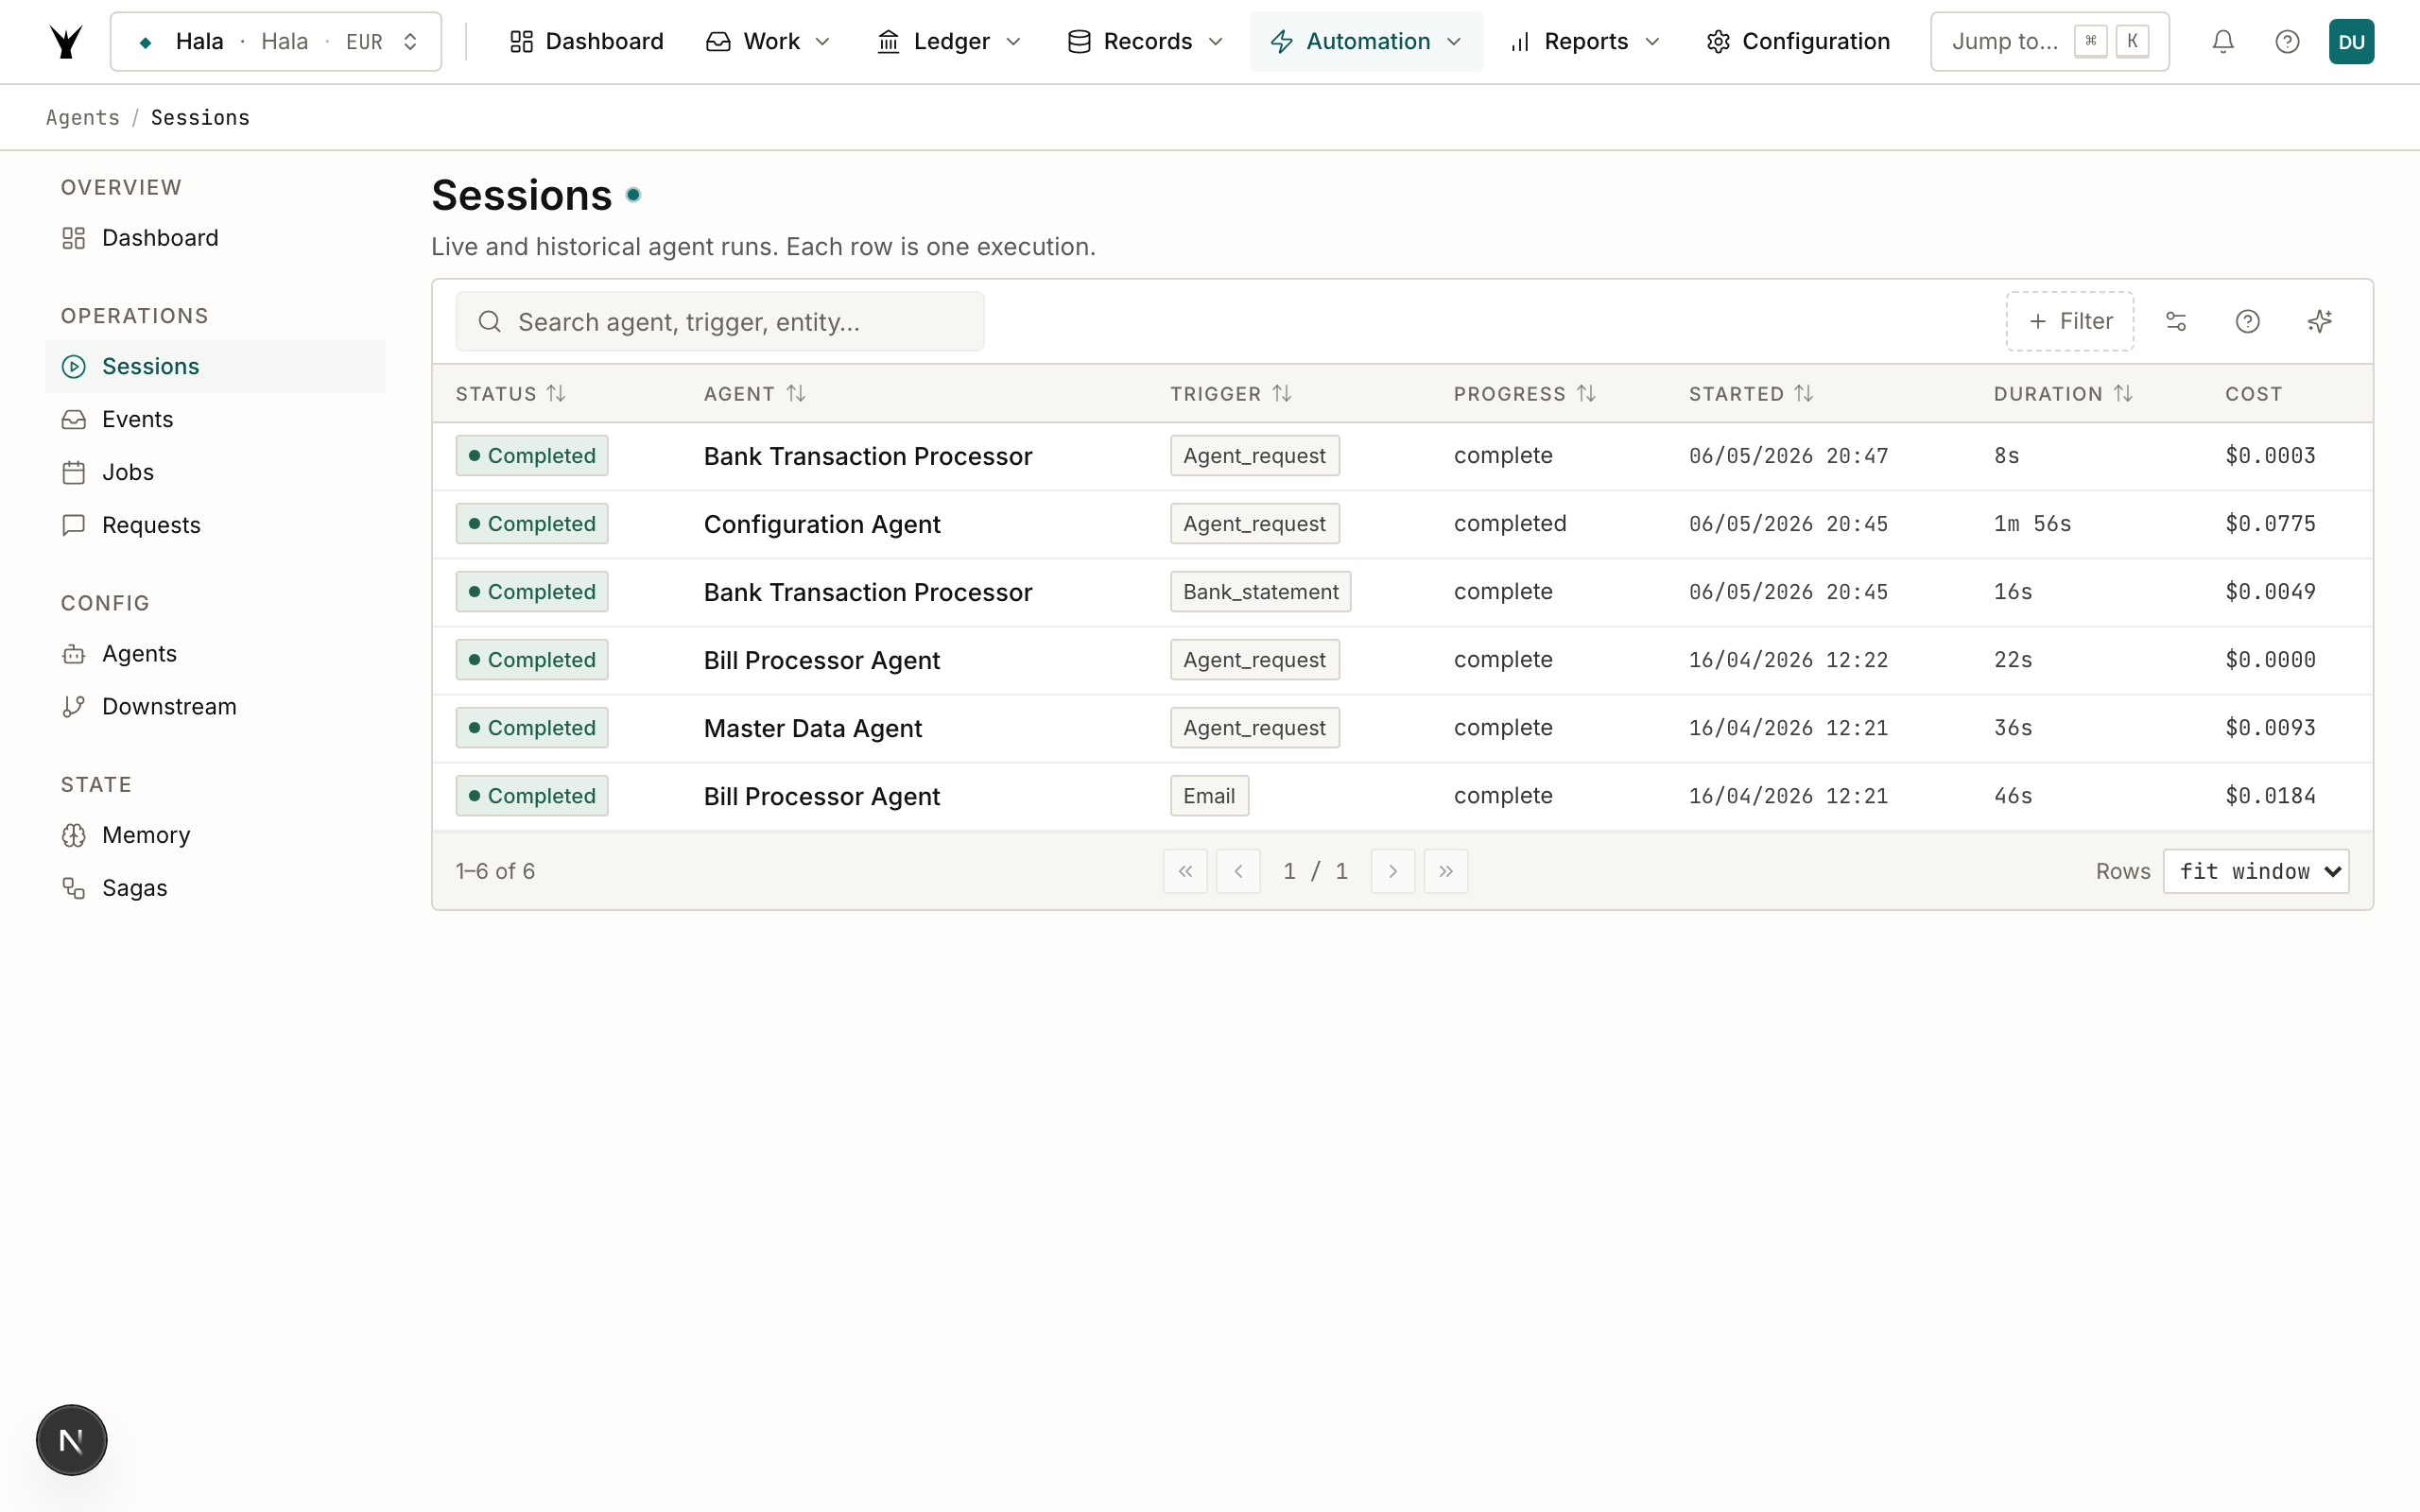Sort by Progress column

[x=1524, y=394]
